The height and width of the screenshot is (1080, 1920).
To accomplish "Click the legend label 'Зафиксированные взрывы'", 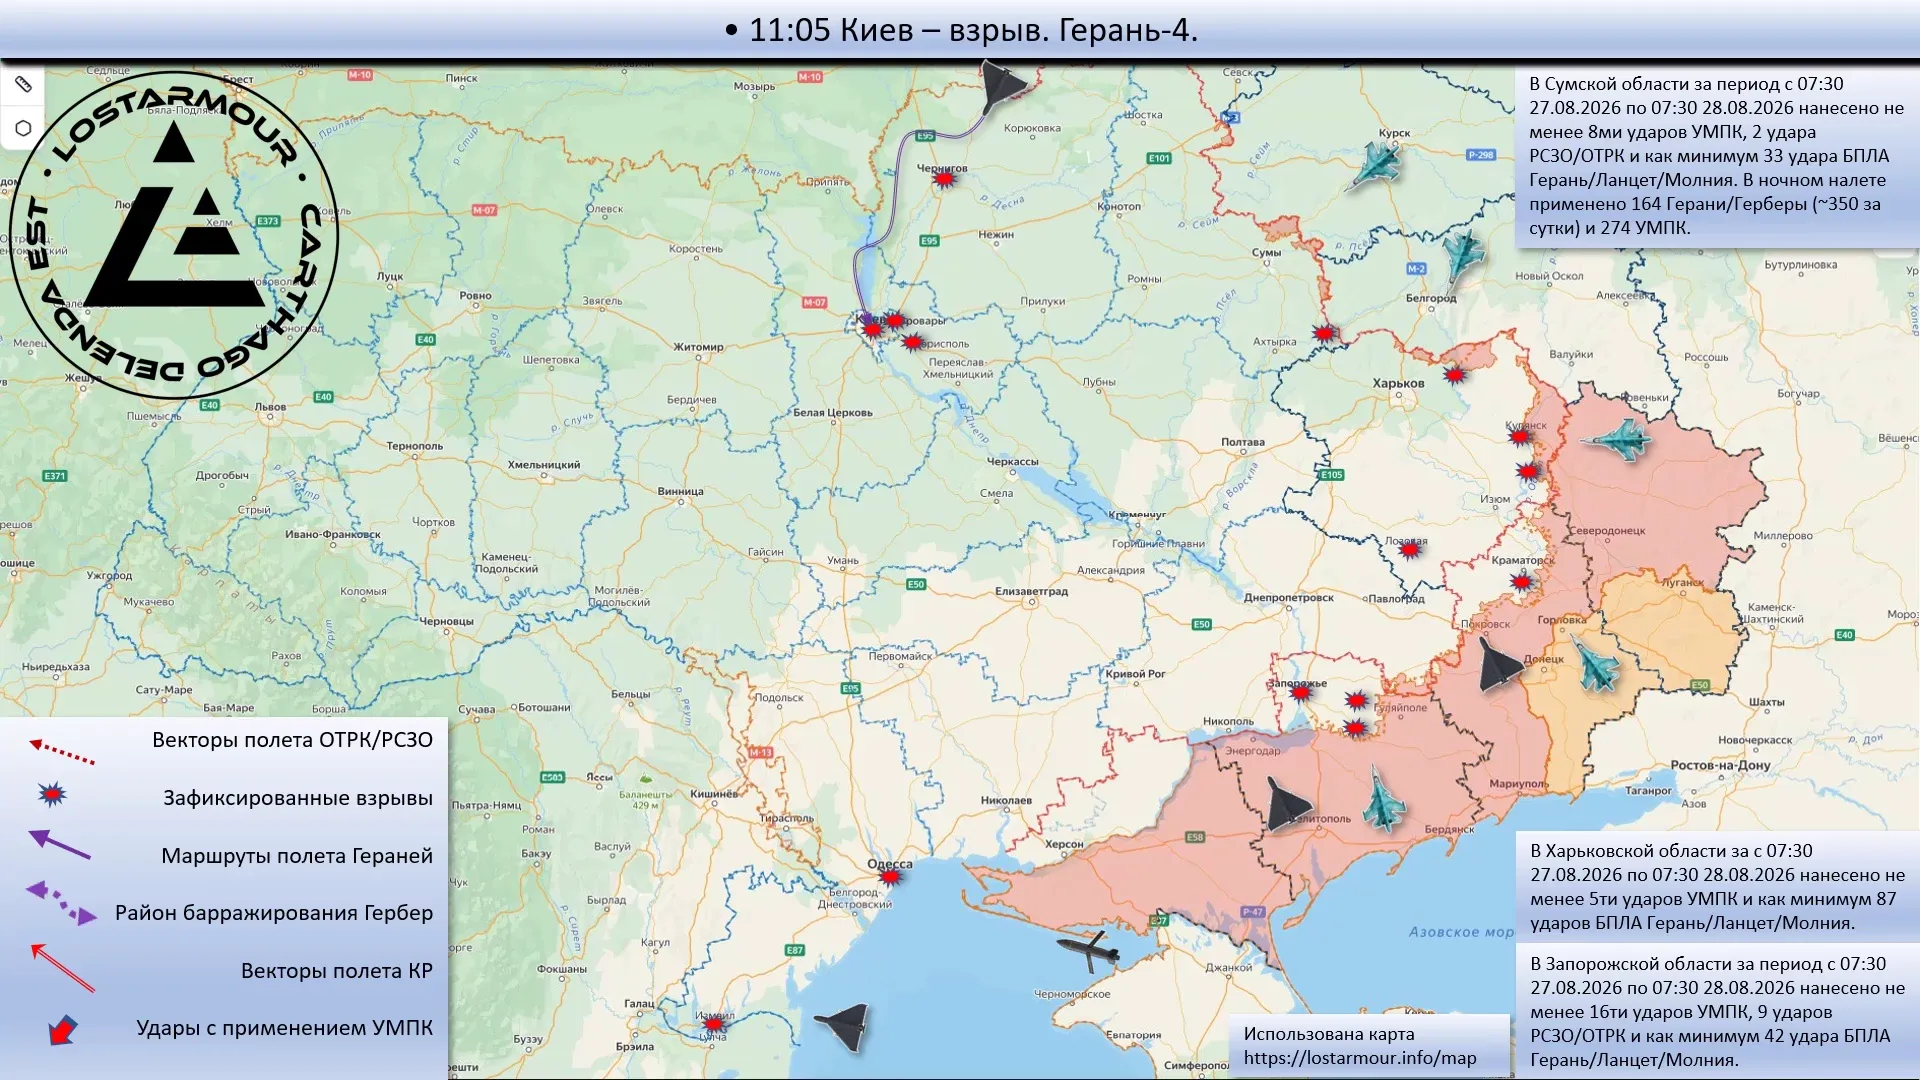I will tap(298, 798).
